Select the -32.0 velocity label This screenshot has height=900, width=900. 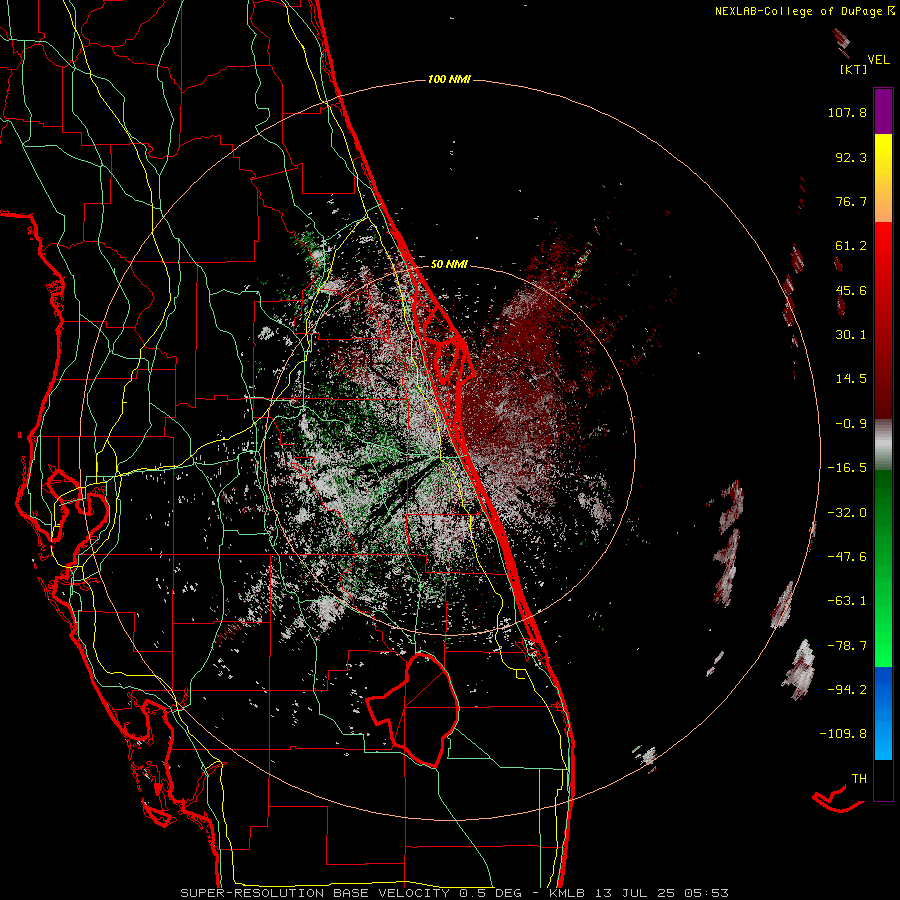(x=847, y=513)
